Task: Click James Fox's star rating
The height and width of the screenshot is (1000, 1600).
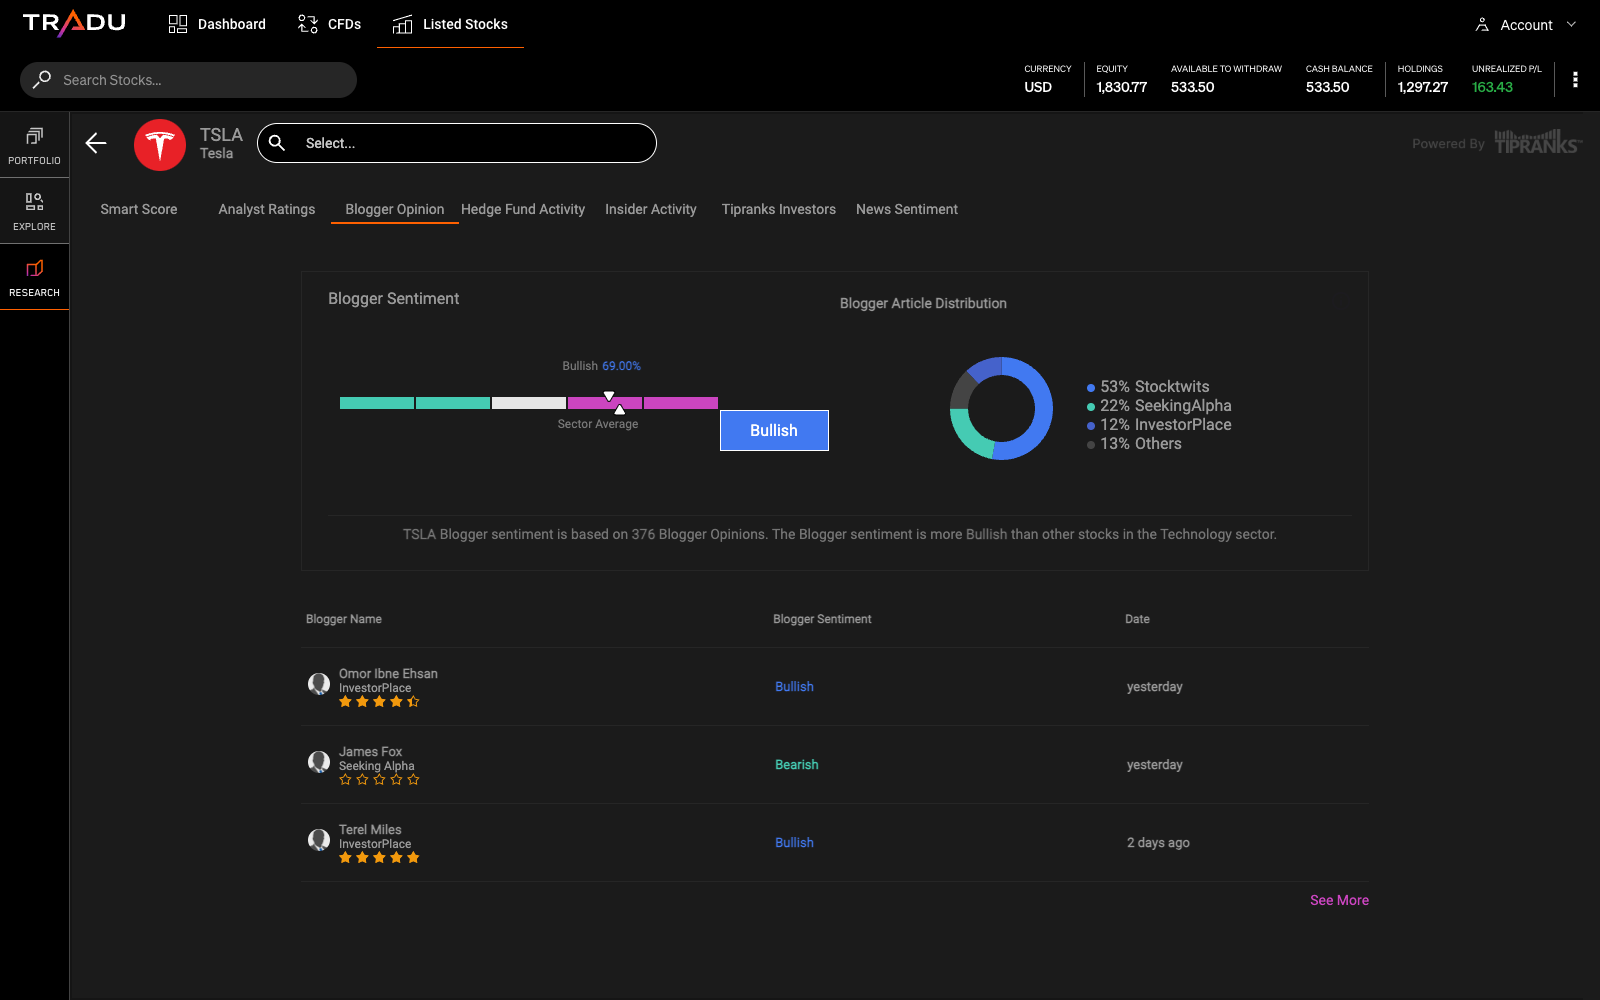Action: pos(379,780)
